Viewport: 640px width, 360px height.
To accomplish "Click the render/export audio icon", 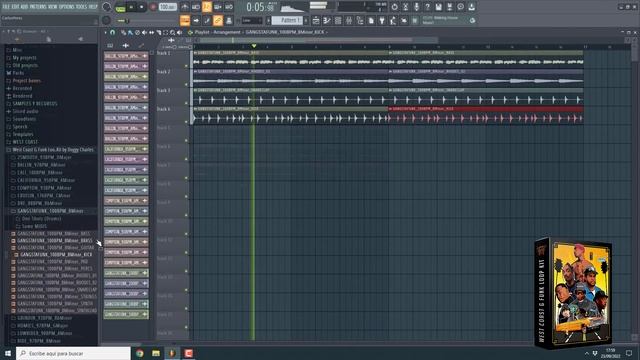I will click(449, 7).
